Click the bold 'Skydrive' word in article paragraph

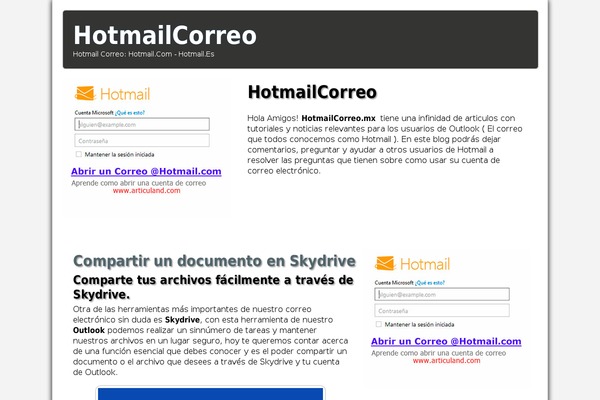[182, 320]
